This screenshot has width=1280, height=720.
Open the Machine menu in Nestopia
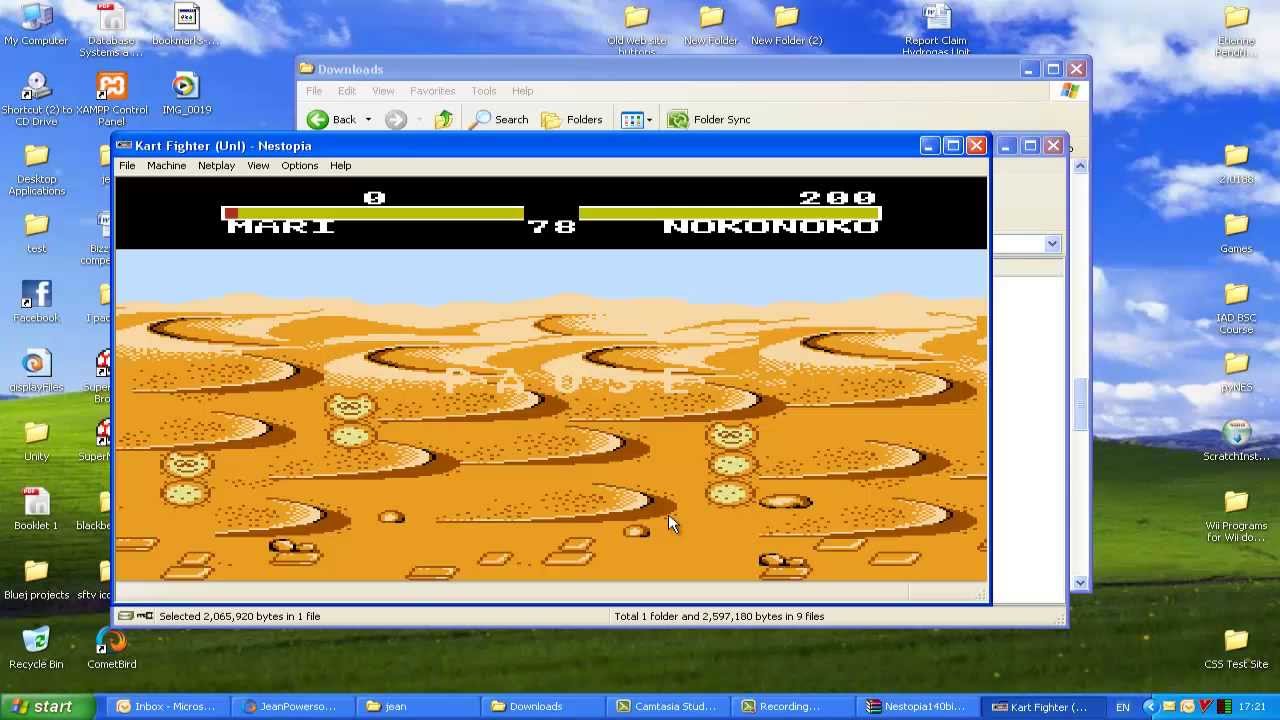click(166, 166)
